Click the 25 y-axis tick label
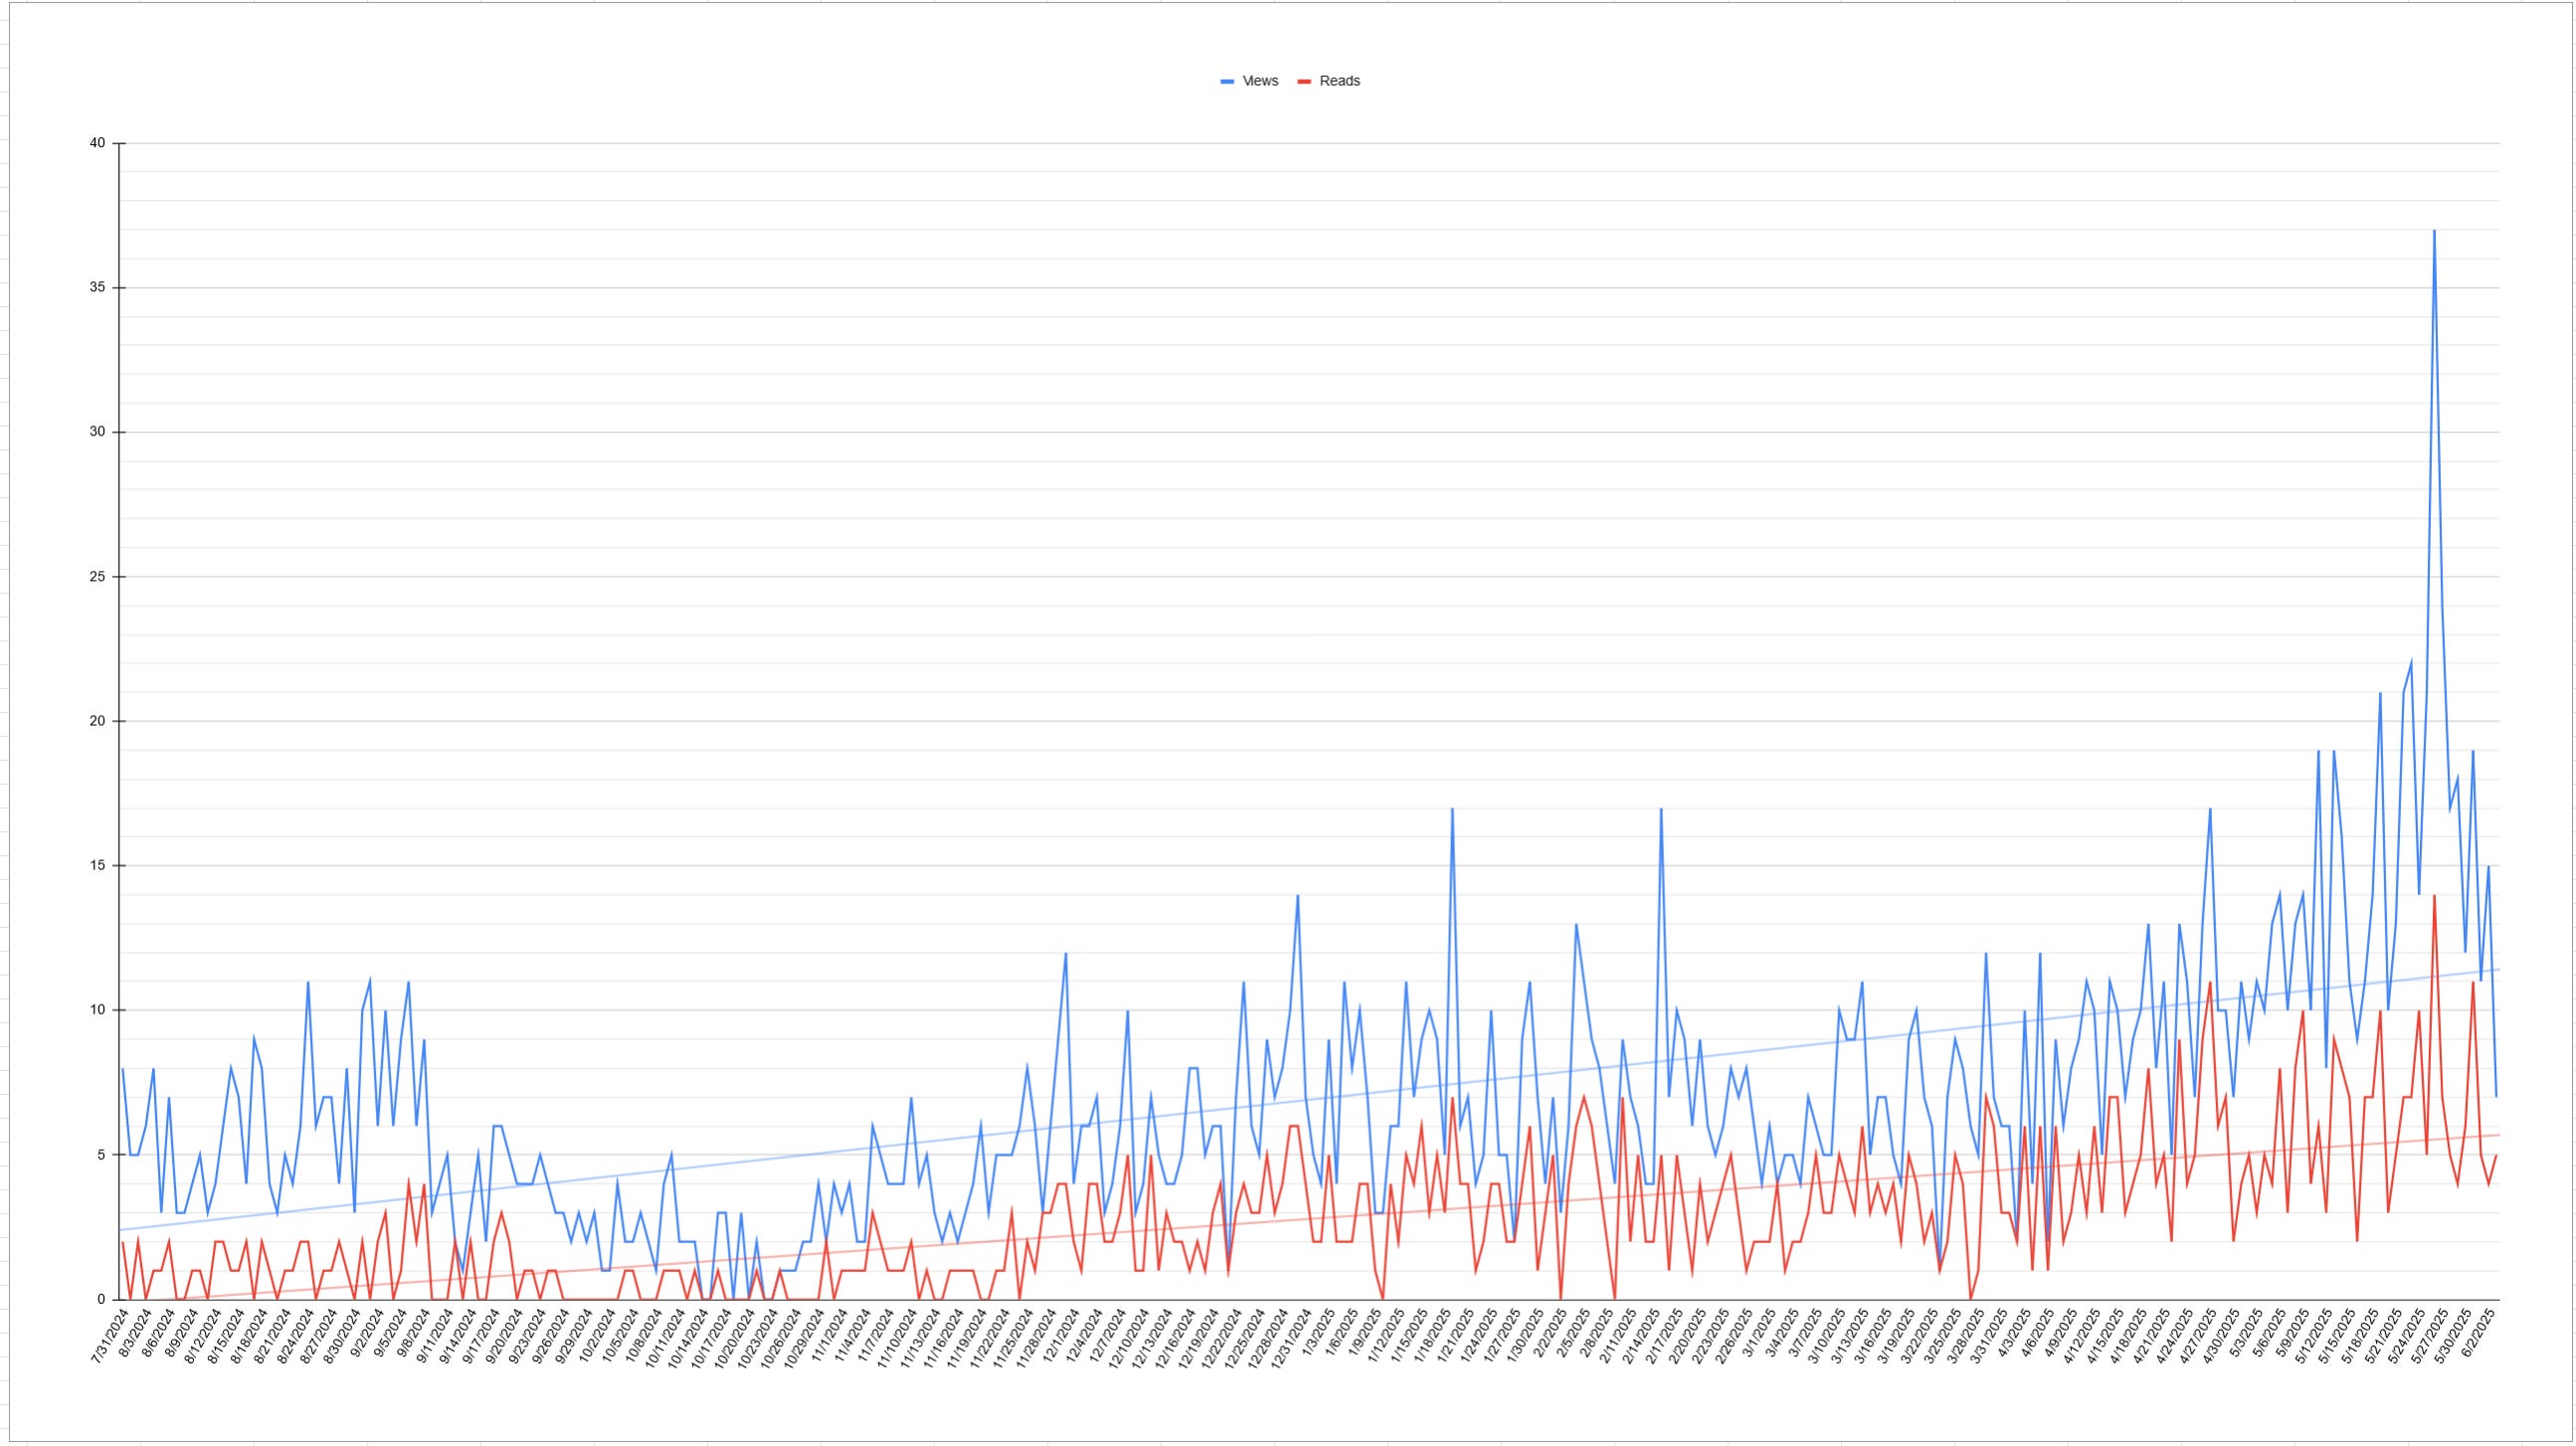This screenshot has height=1446, width=2576. click(97, 577)
